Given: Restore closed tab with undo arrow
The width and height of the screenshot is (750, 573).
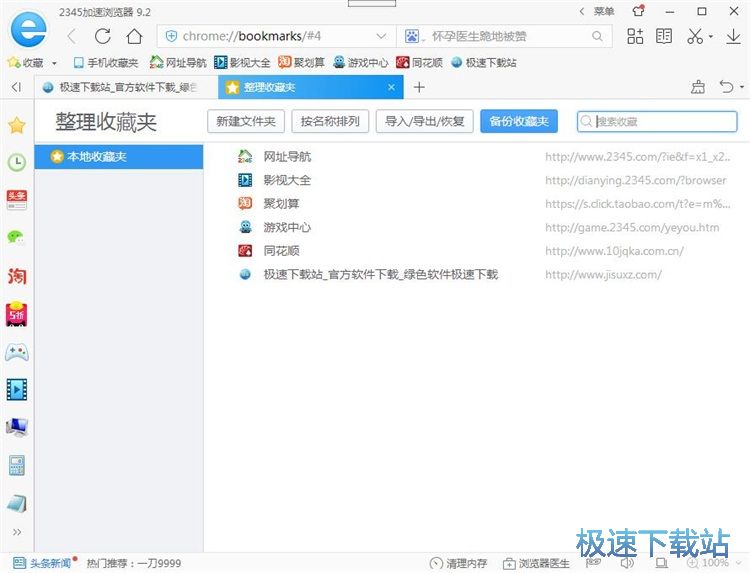Looking at the screenshot, I should (726, 87).
